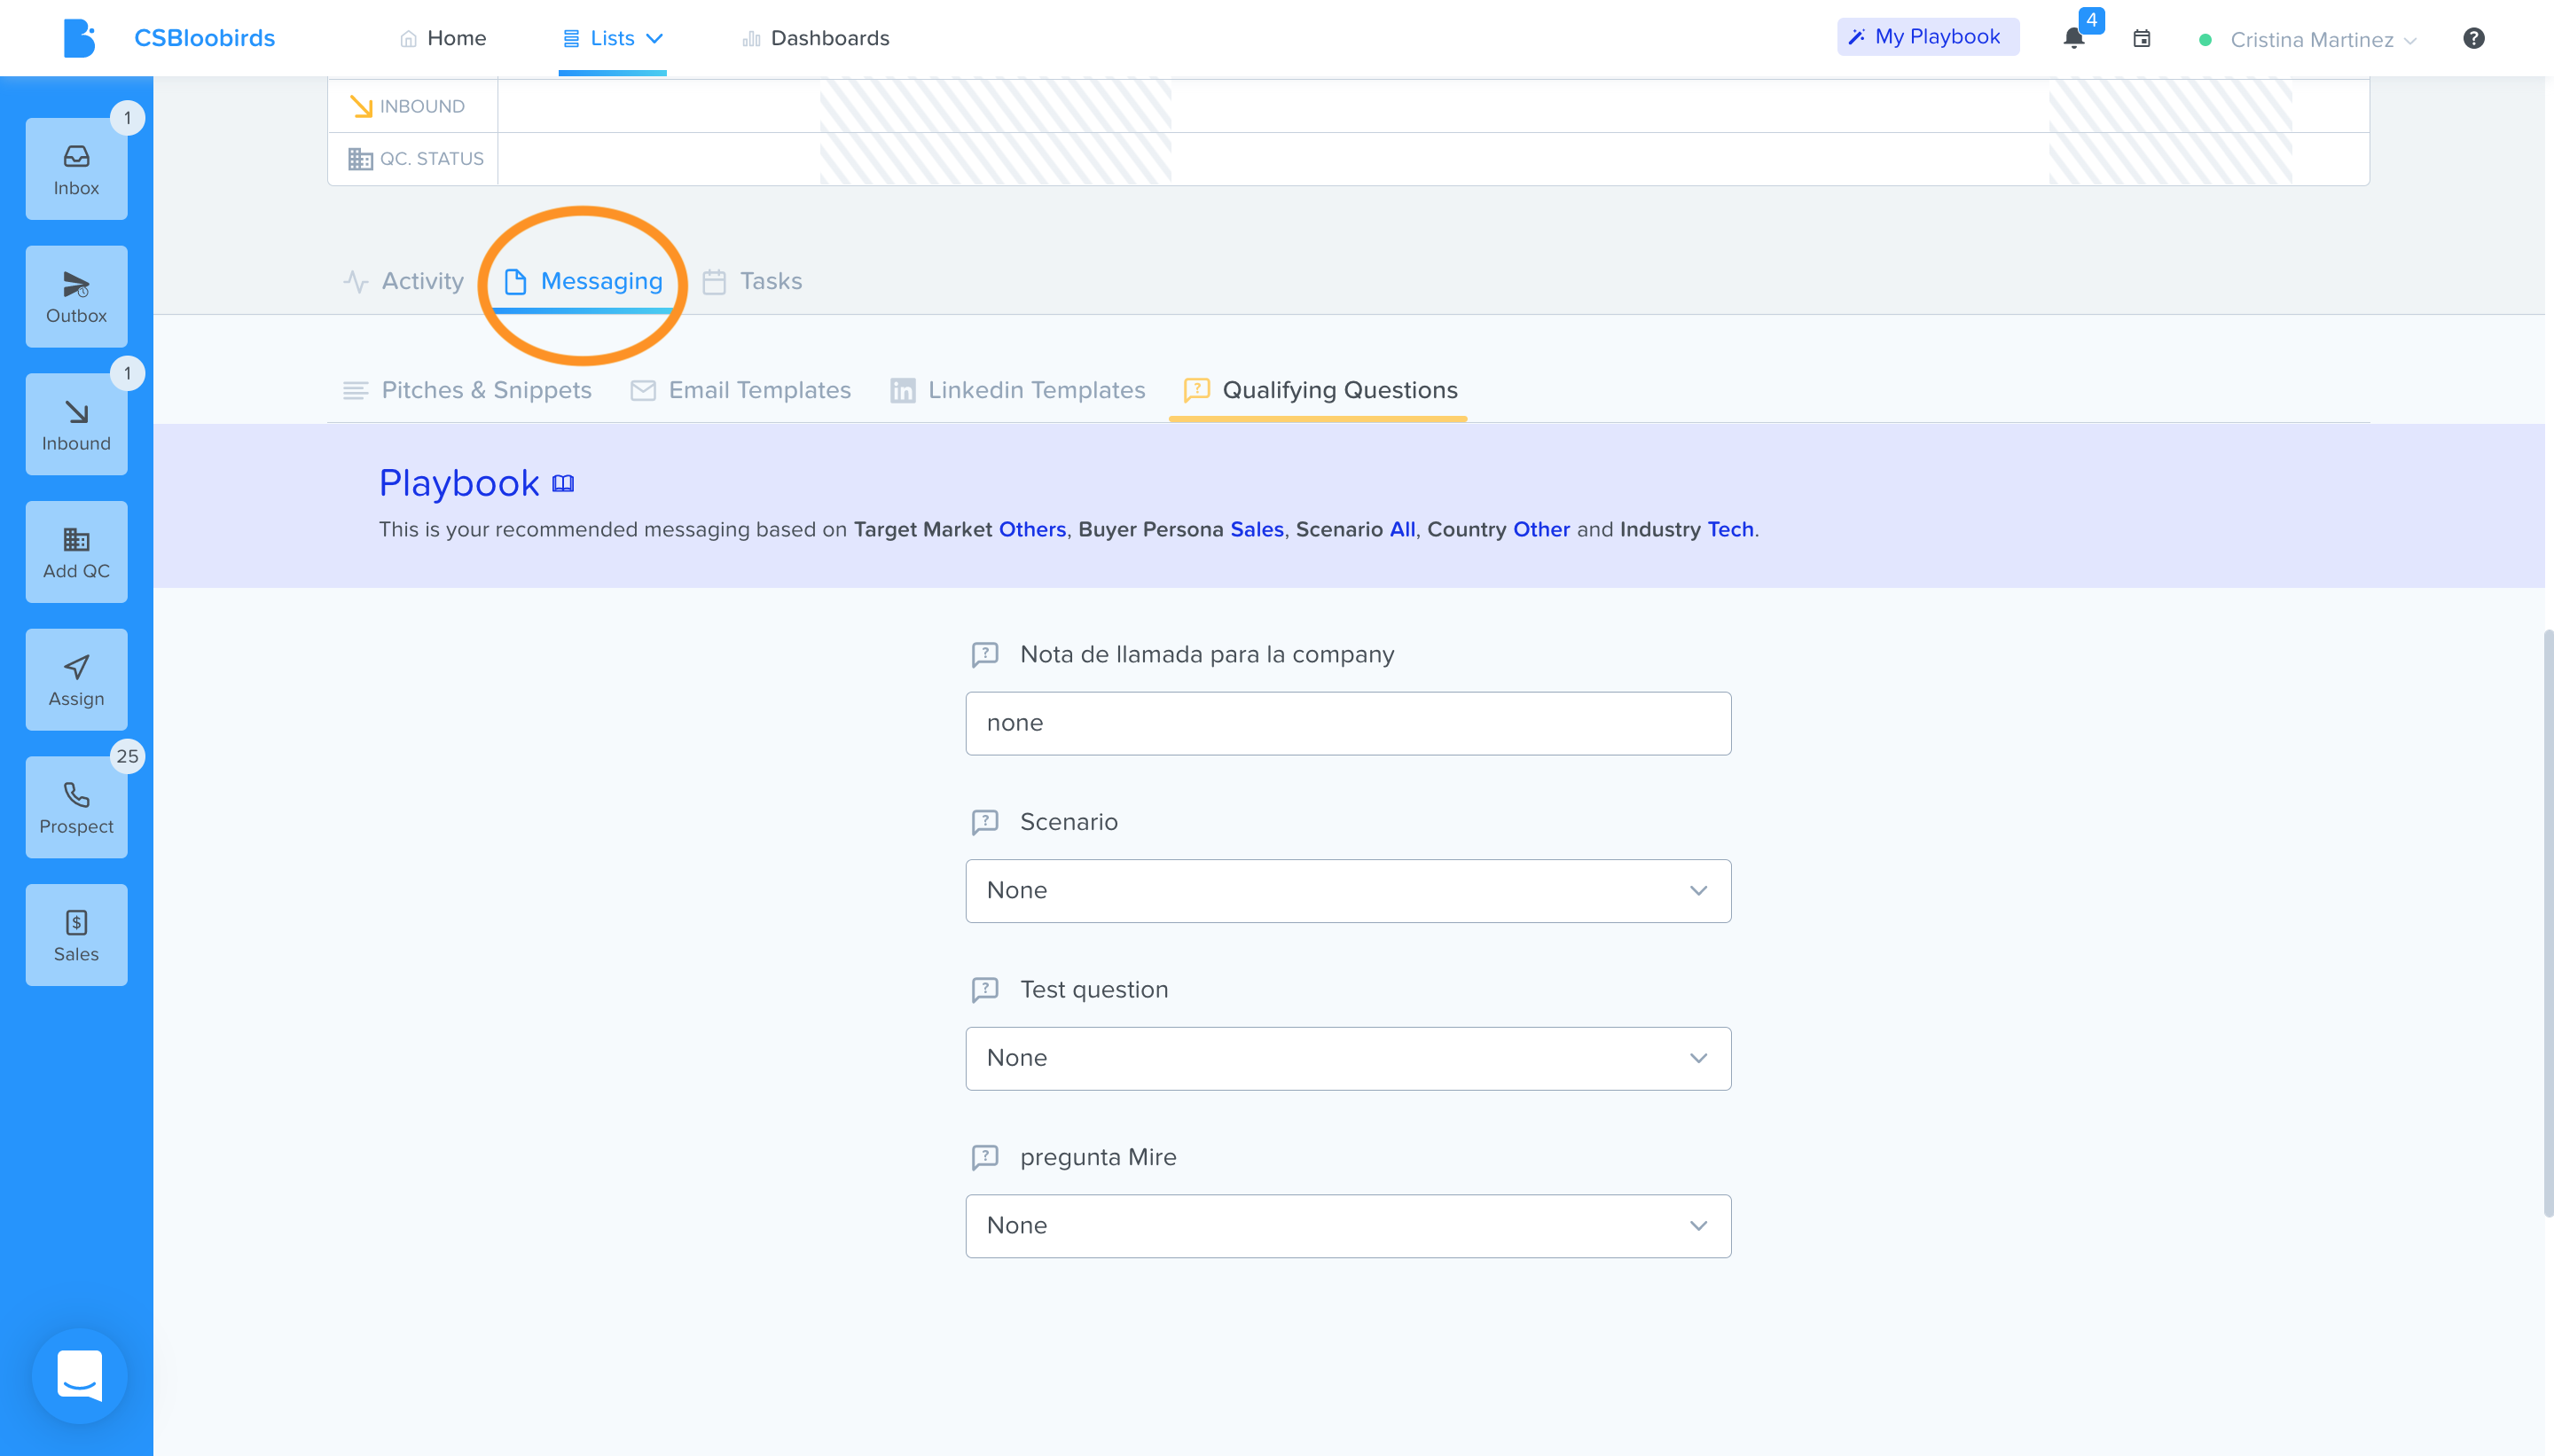Click the QC. STATUS row label

[431, 159]
